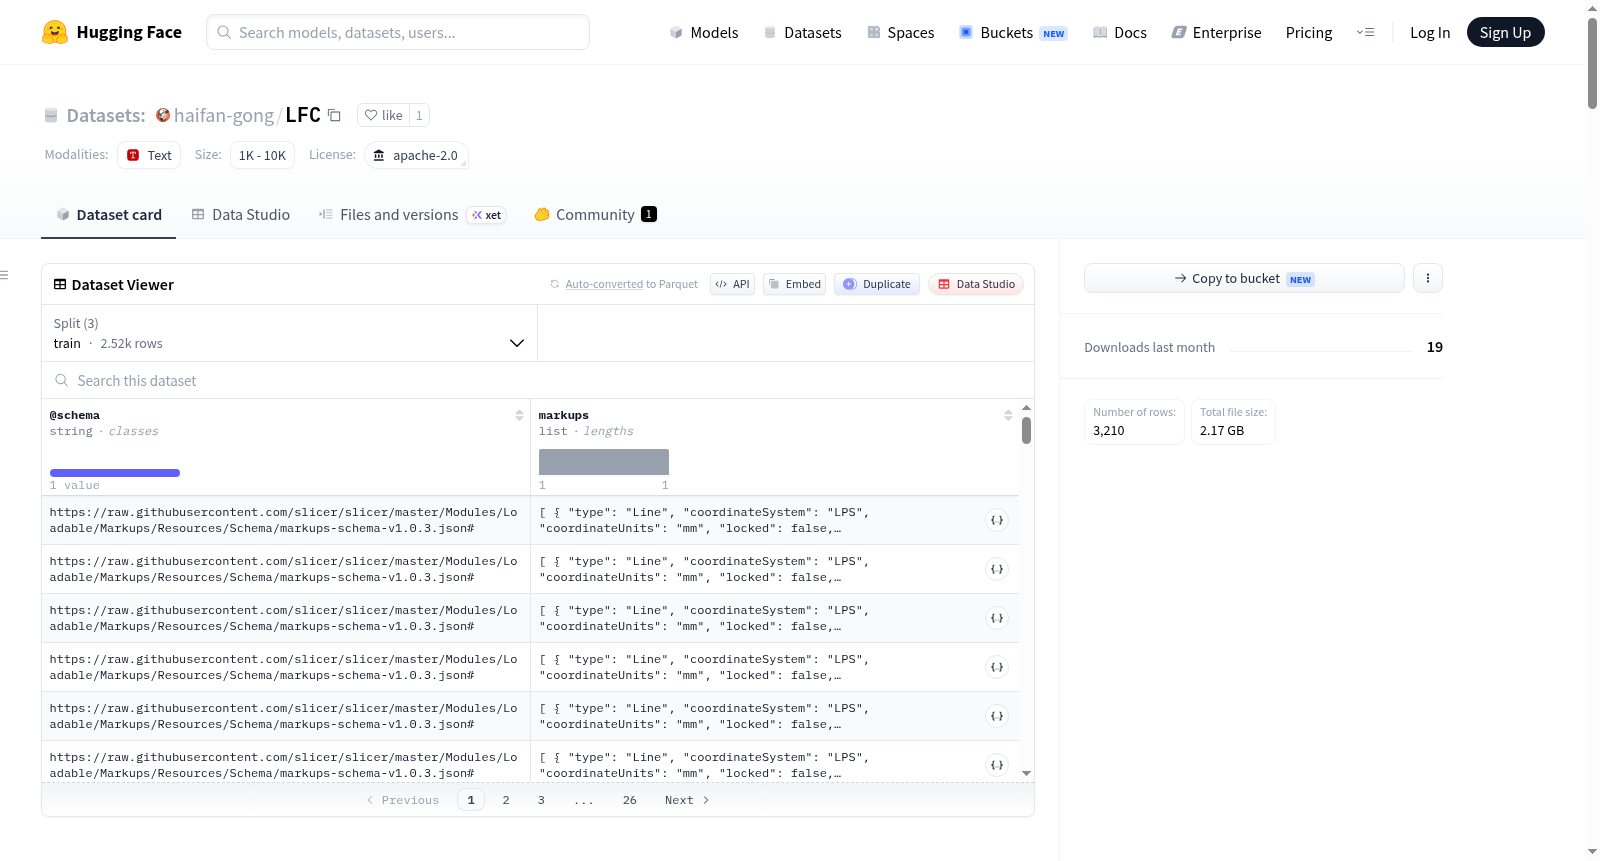Open the API button in Dataset Viewer
The height and width of the screenshot is (861, 1600).
(x=732, y=284)
